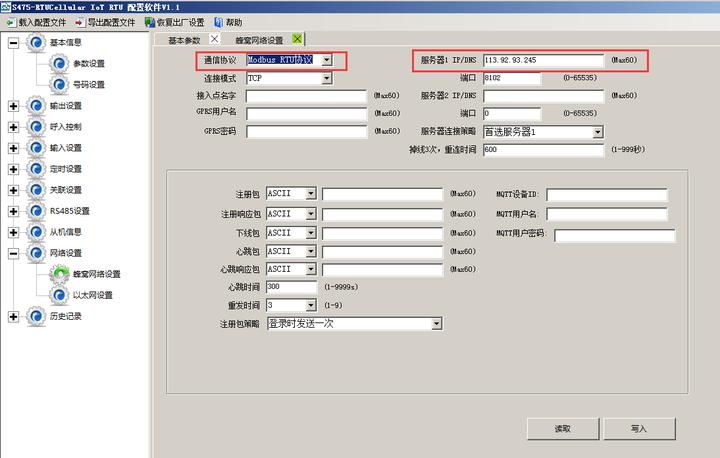720x458 pixels.
Task: Click the 注册响应包 content text field
Action: (x=382, y=214)
